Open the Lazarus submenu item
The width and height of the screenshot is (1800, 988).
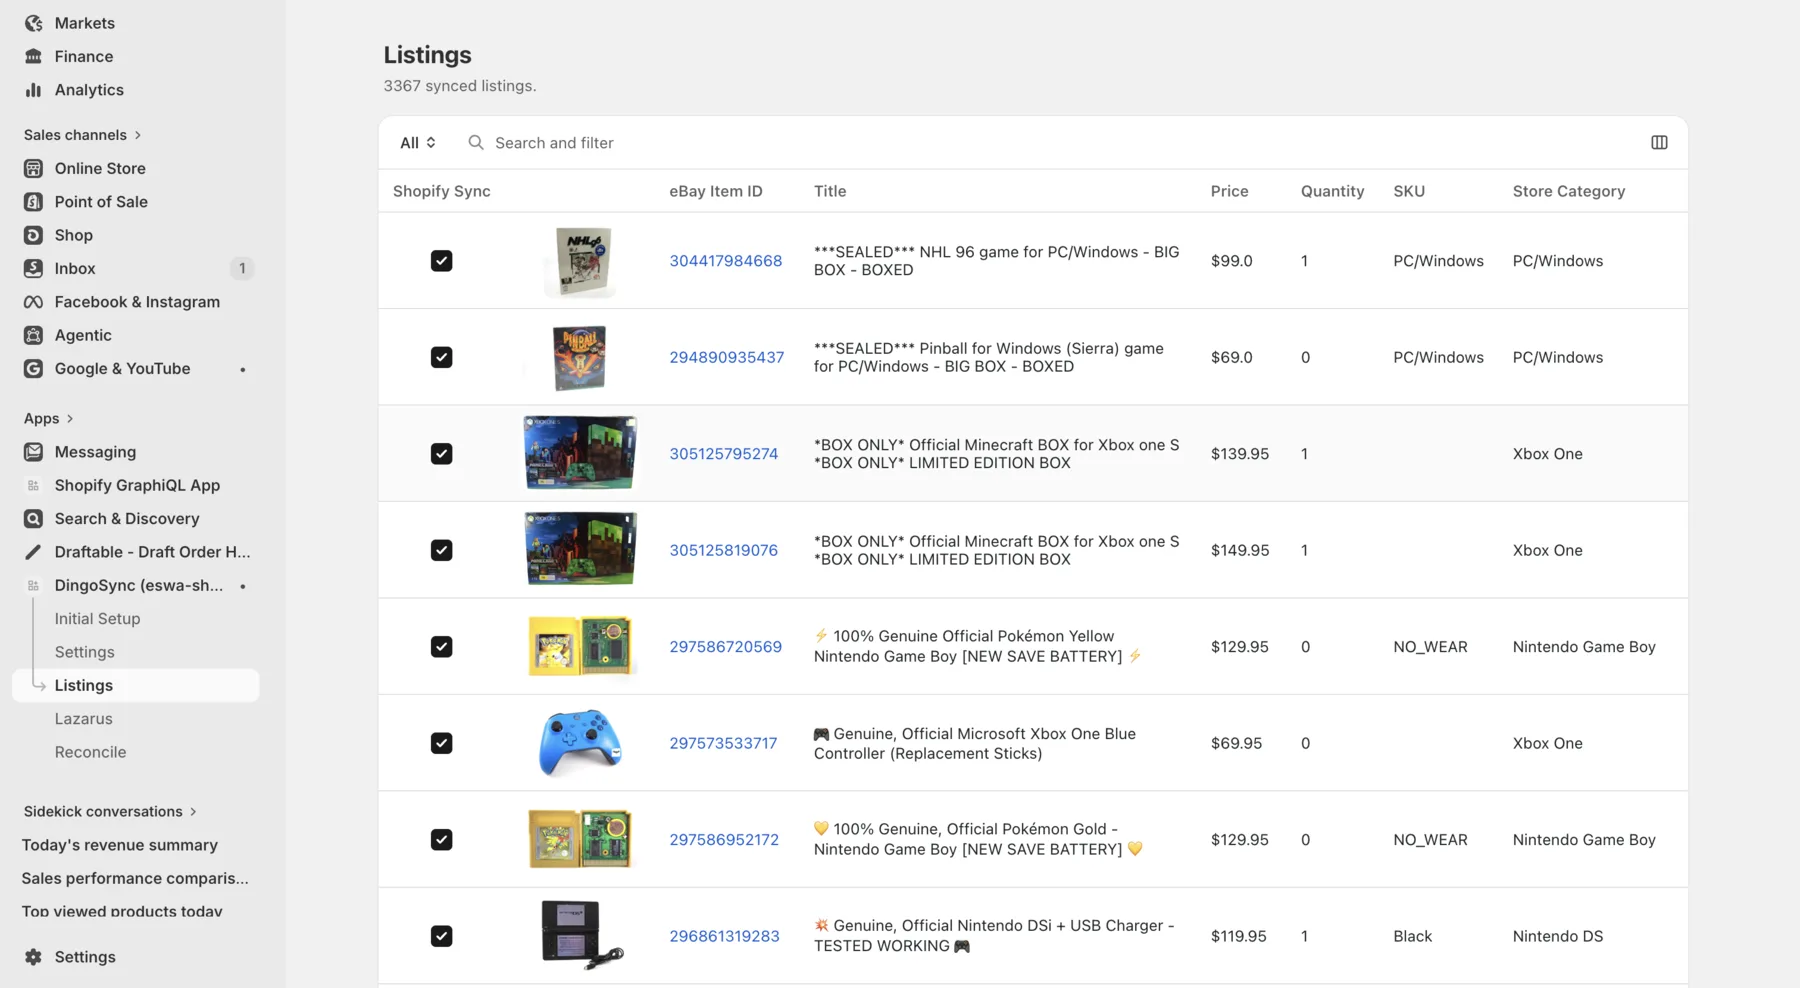click(83, 719)
